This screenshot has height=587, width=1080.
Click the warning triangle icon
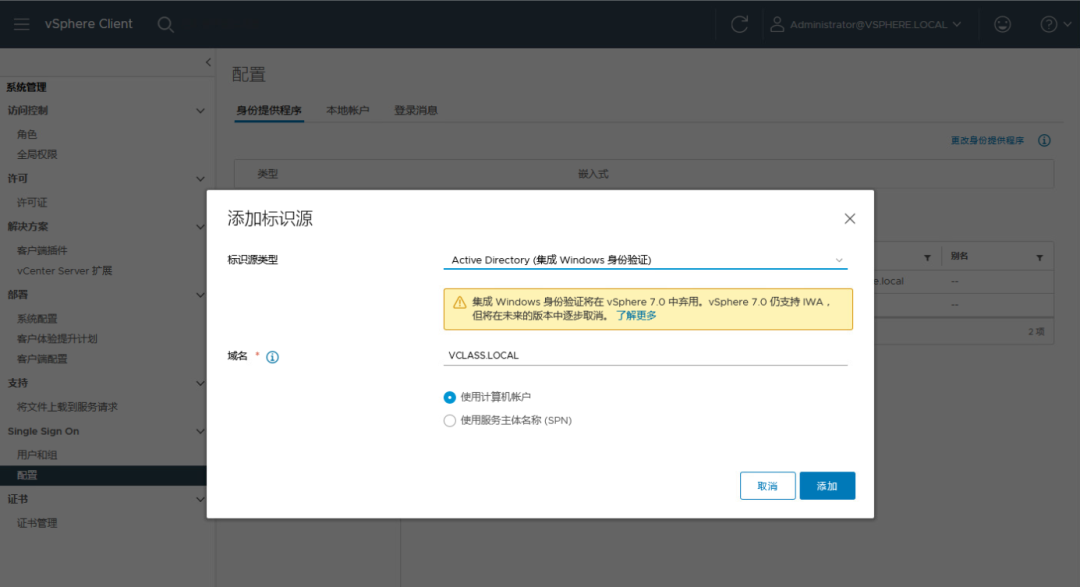tap(459, 302)
